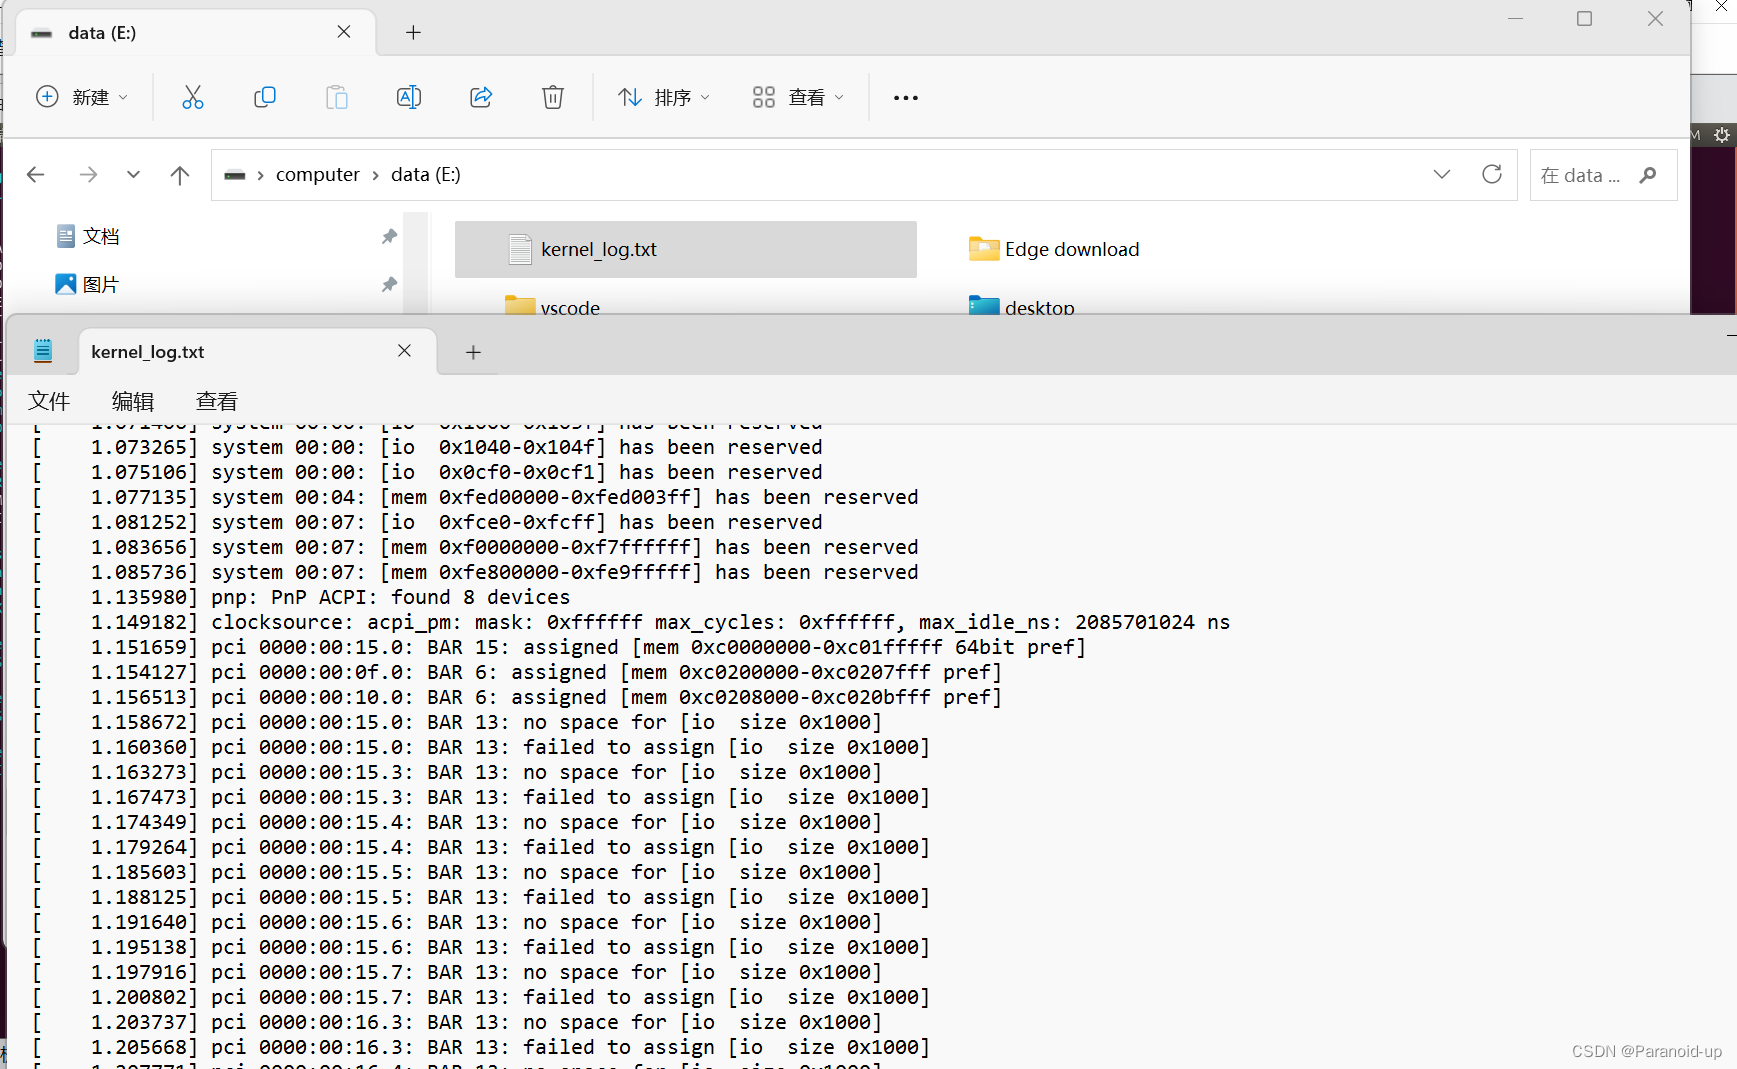Viewport: 1737px width, 1069px height.
Task: Open the 查看 (View) menu in Notepad
Action: [x=217, y=401]
